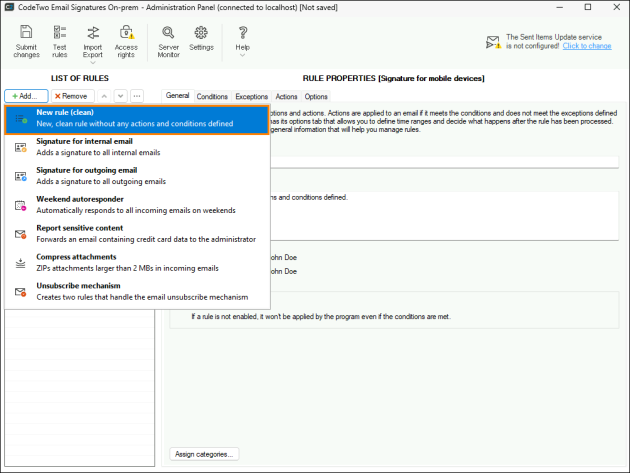
Task: Open the more options ellipsis button
Action: tap(137, 96)
